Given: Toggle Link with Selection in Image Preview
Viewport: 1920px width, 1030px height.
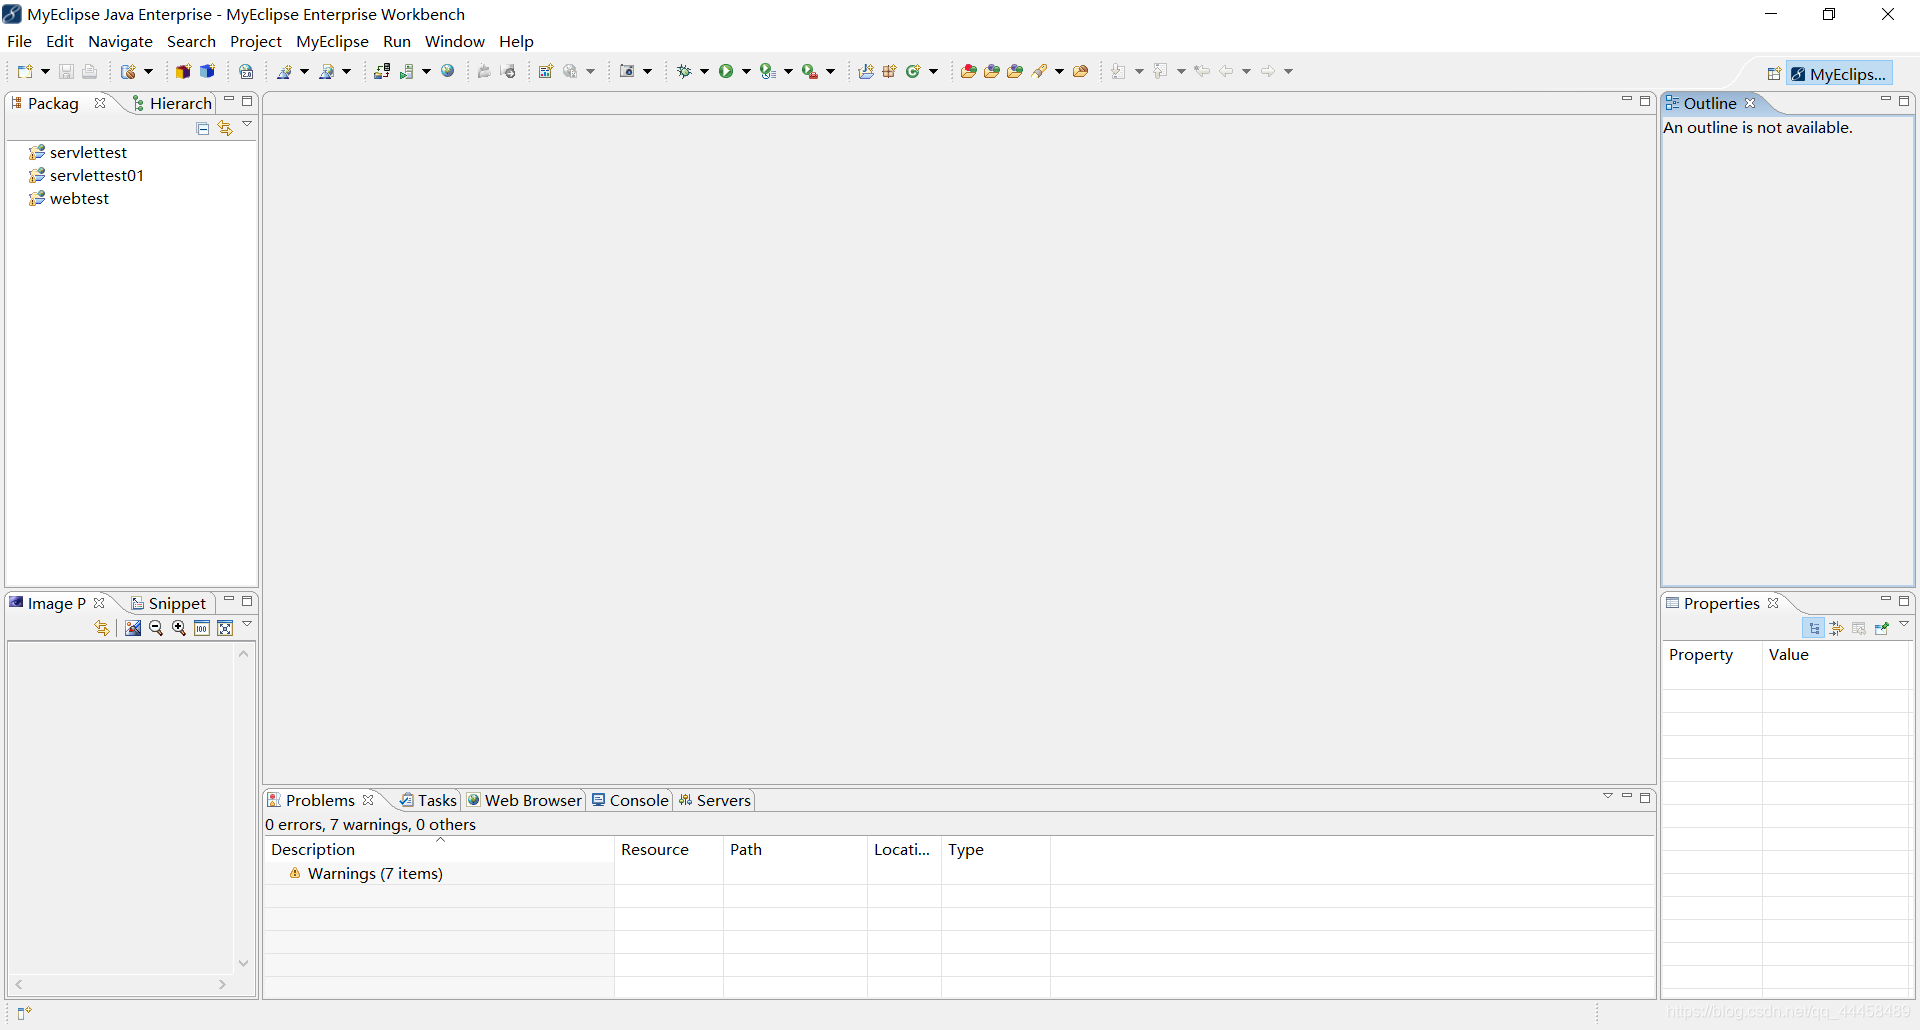Looking at the screenshot, I should 102,628.
